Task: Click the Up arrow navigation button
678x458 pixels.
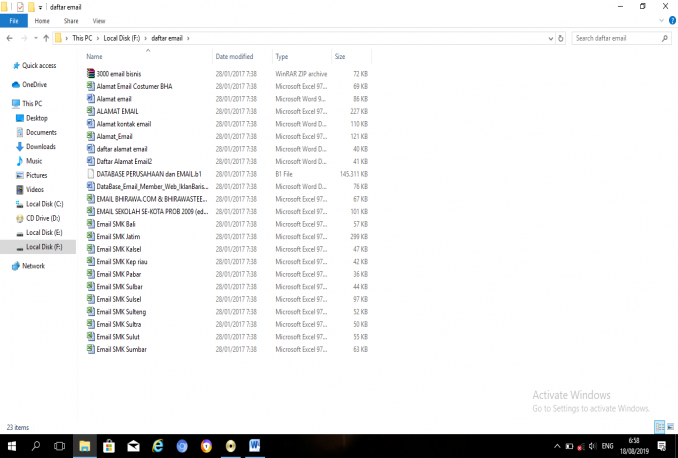Action: pos(46,38)
